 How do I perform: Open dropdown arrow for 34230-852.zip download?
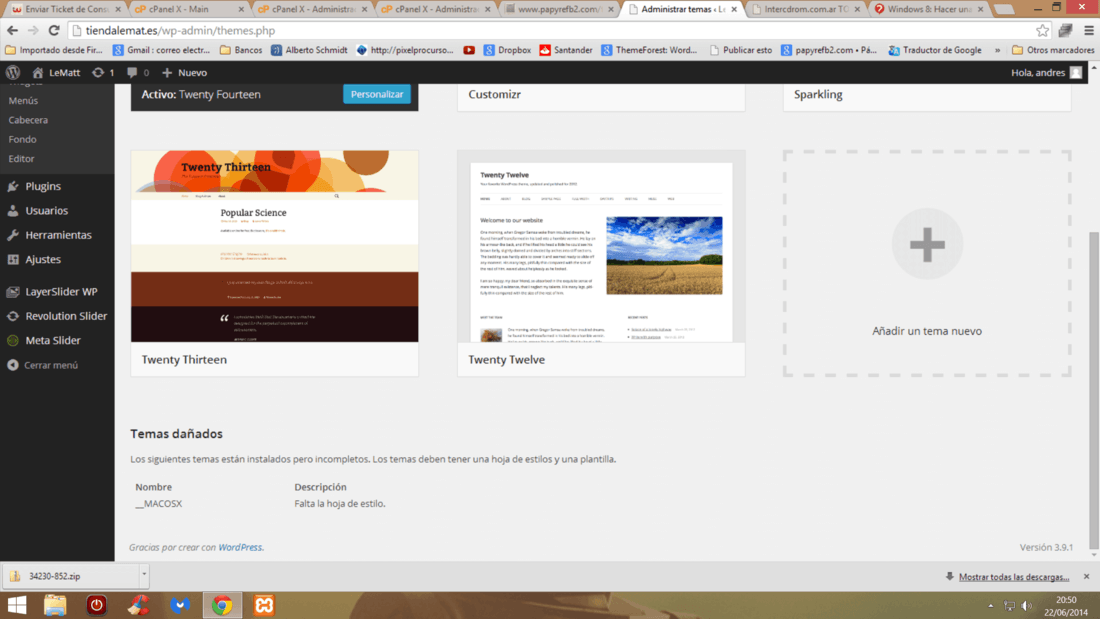(x=144, y=575)
